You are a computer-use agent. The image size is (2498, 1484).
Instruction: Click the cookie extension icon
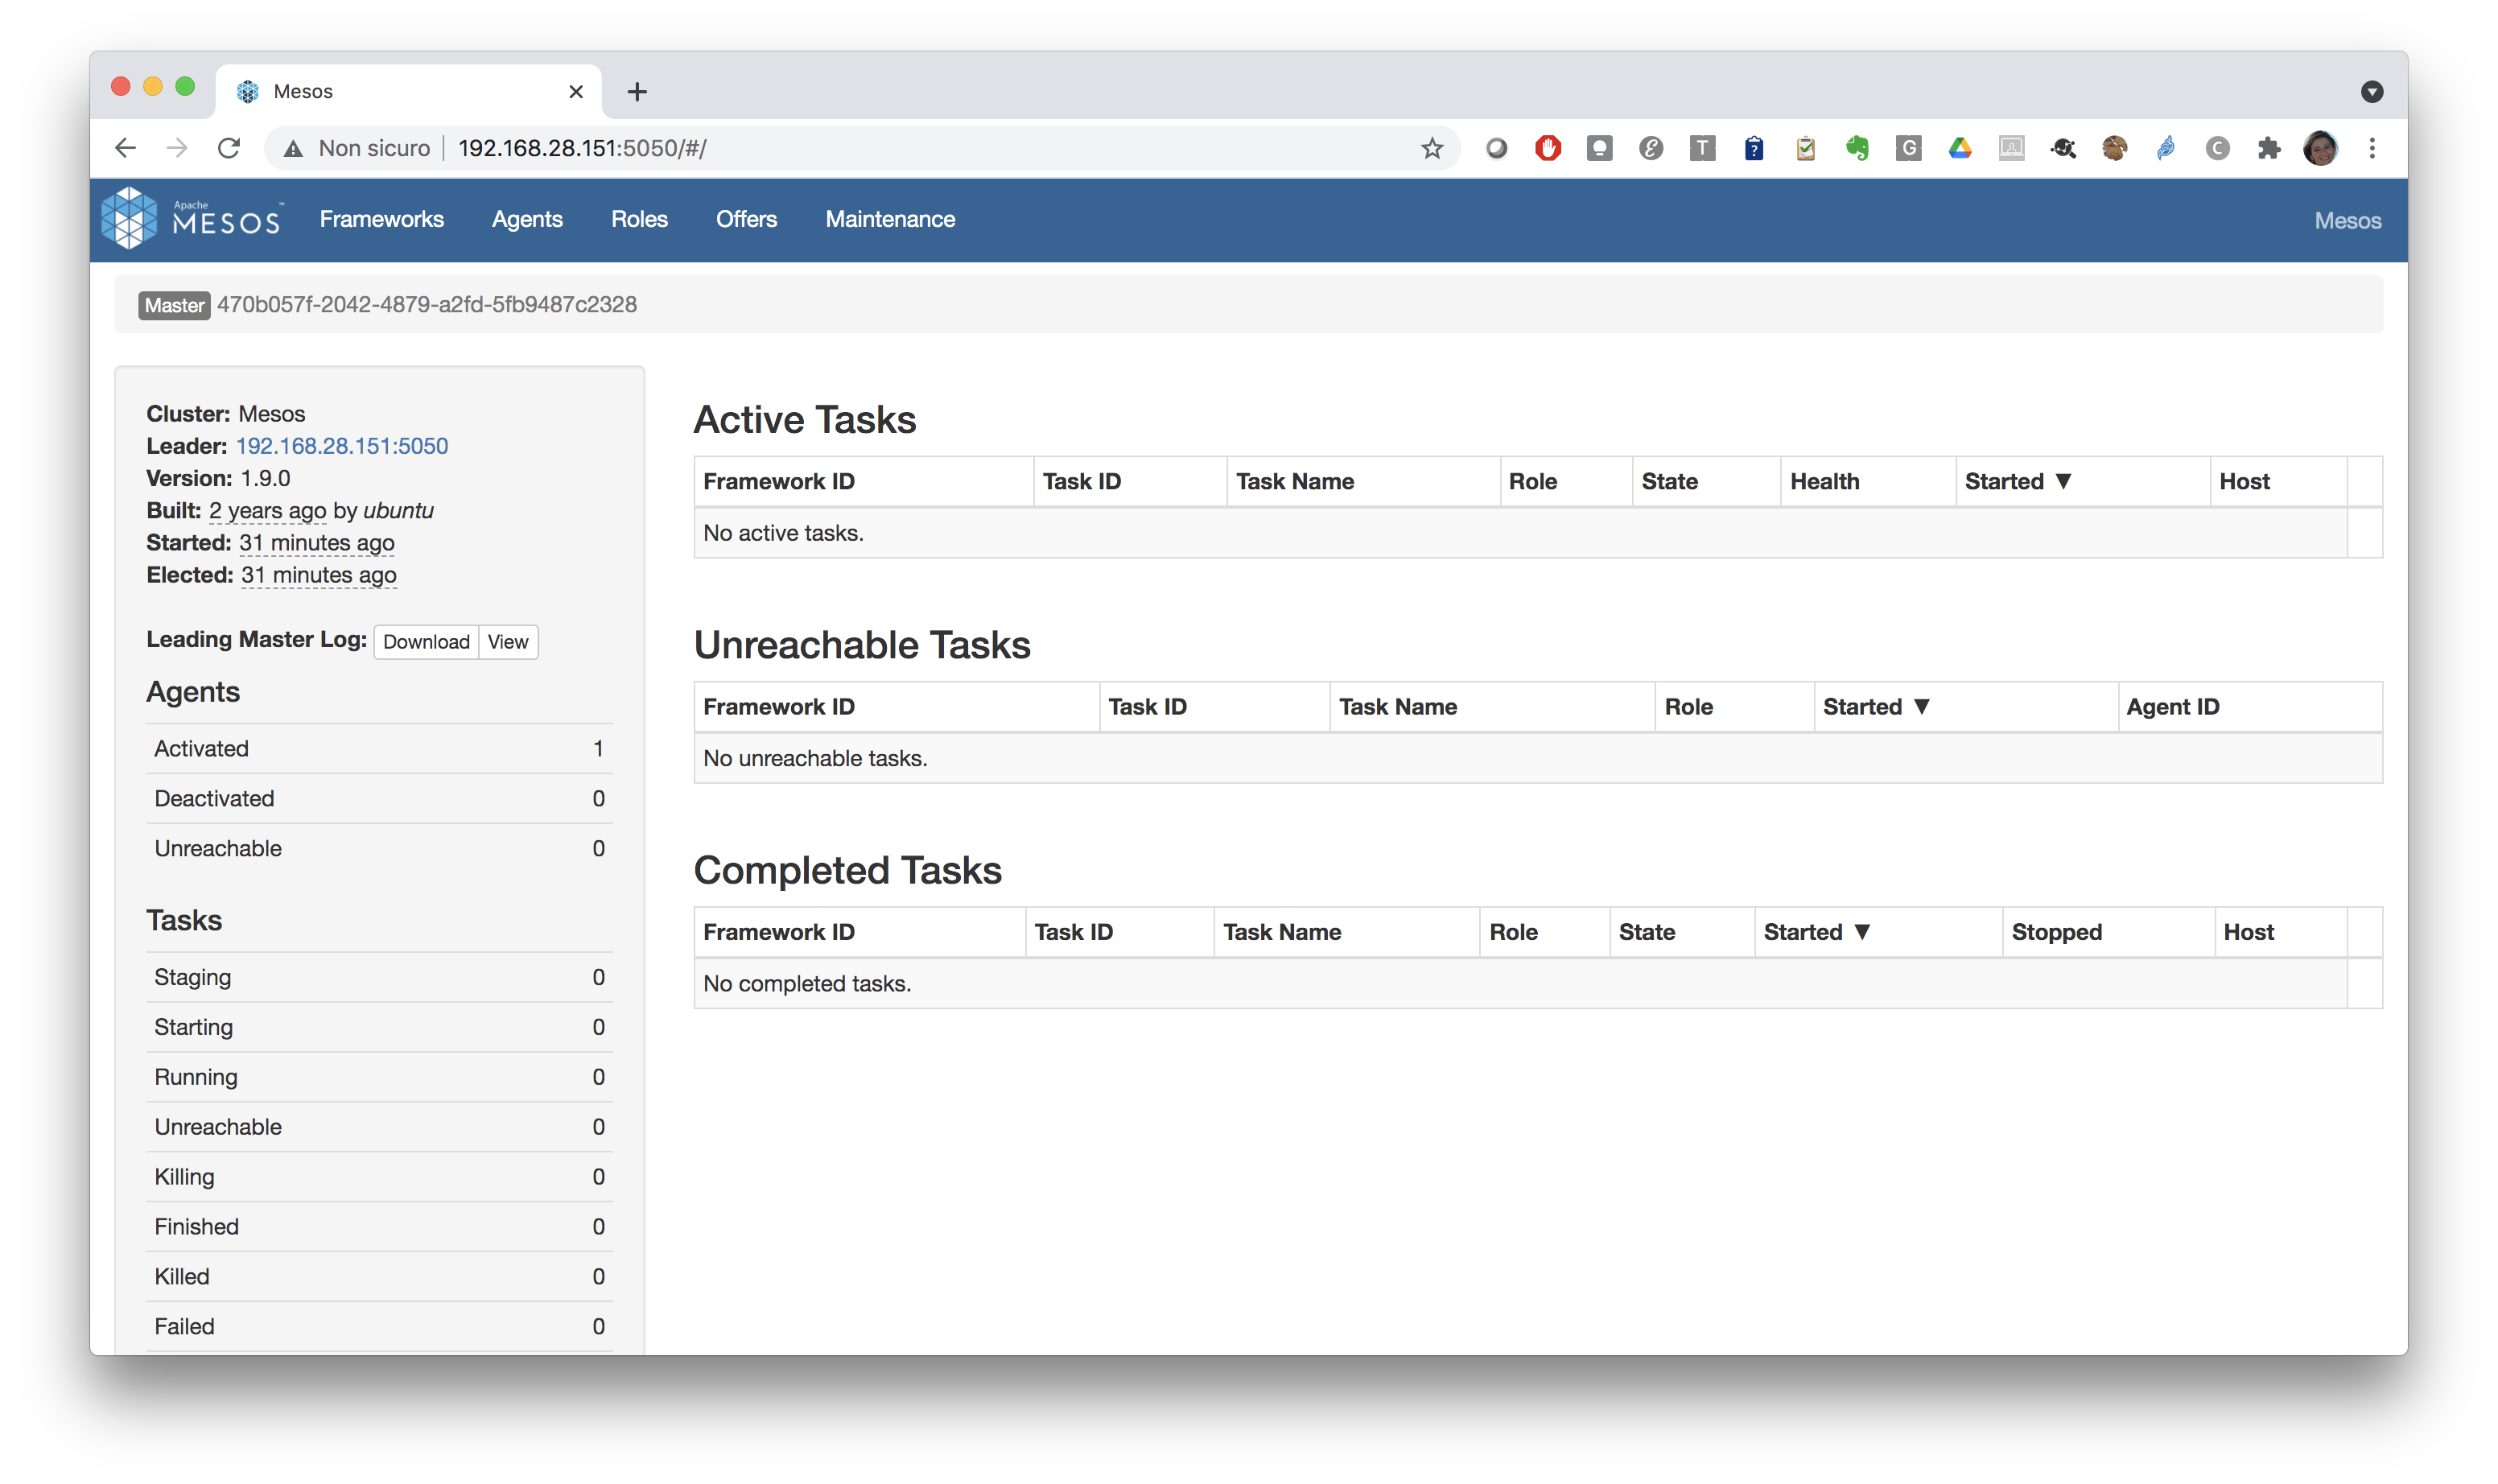pyautogui.click(x=2114, y=148)
